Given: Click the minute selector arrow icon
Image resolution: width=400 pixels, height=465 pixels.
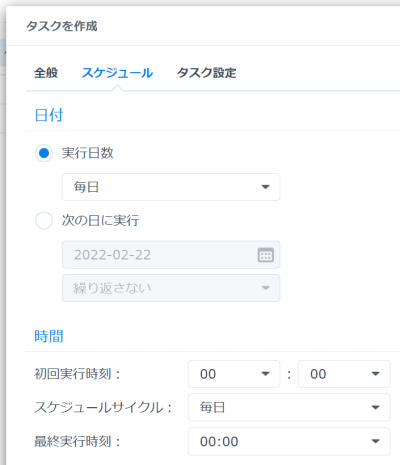Looking at the screenshot, I should coord(376,374).
